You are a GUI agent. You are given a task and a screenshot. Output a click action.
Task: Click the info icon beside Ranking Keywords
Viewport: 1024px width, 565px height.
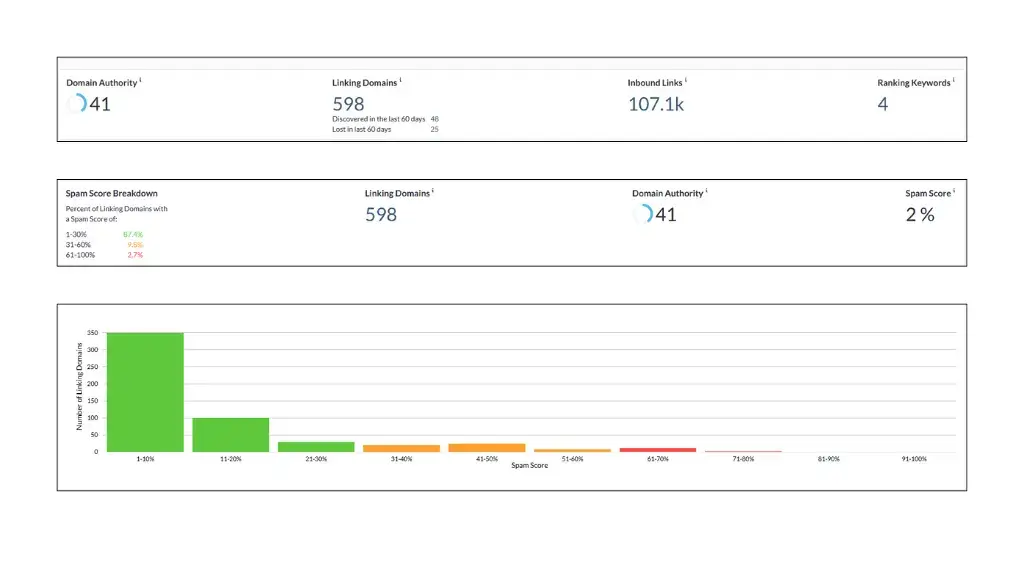click(x=953, y=80)
